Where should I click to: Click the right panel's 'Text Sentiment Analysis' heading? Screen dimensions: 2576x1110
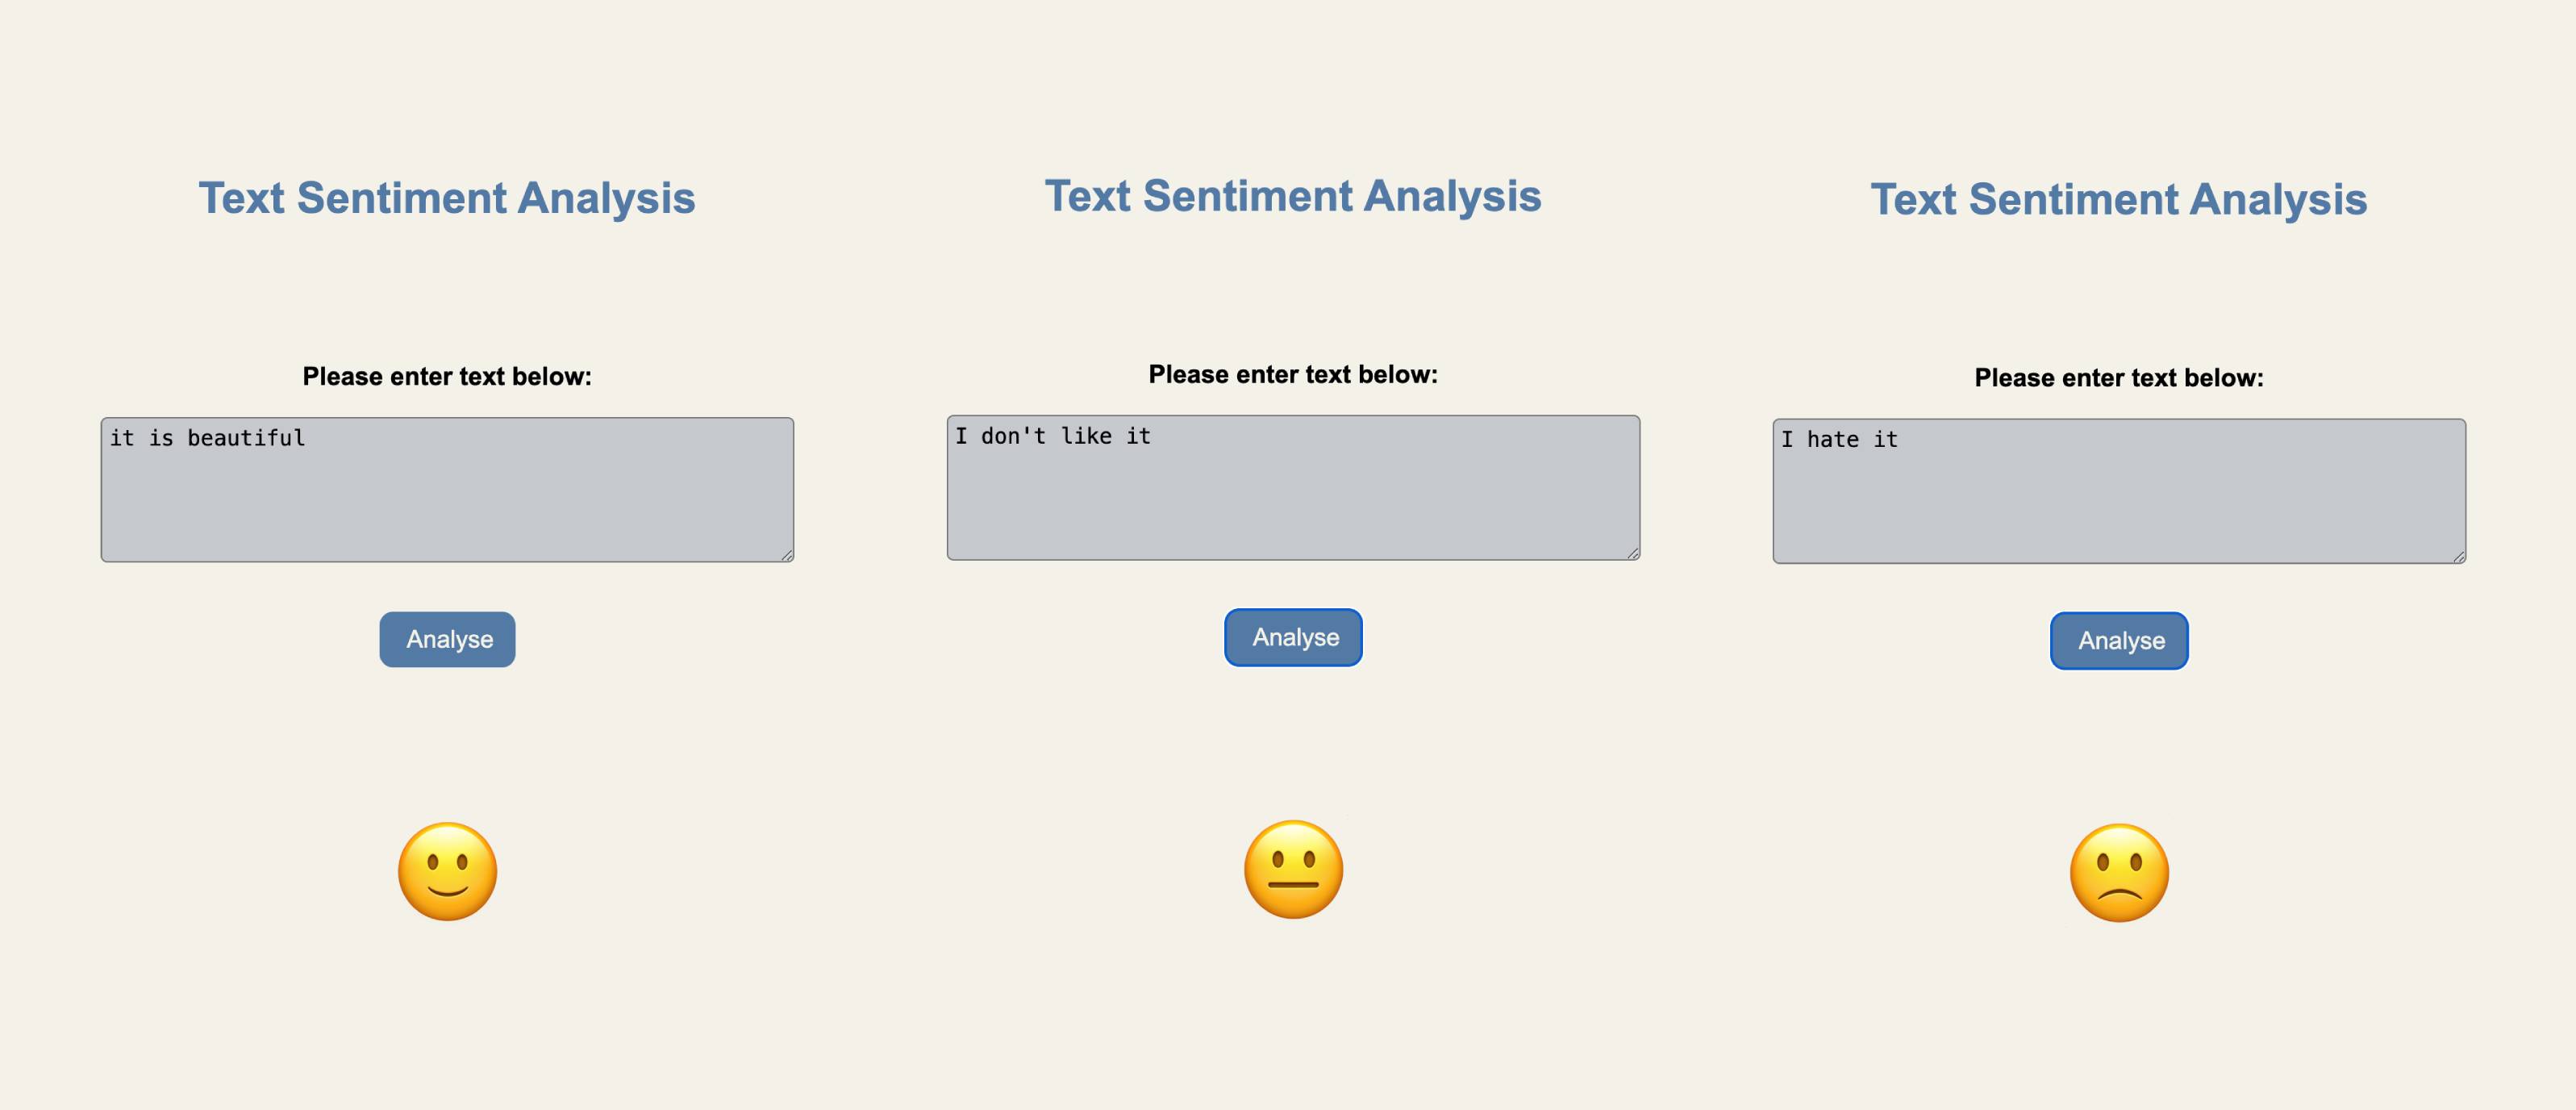click(2119, 200)
